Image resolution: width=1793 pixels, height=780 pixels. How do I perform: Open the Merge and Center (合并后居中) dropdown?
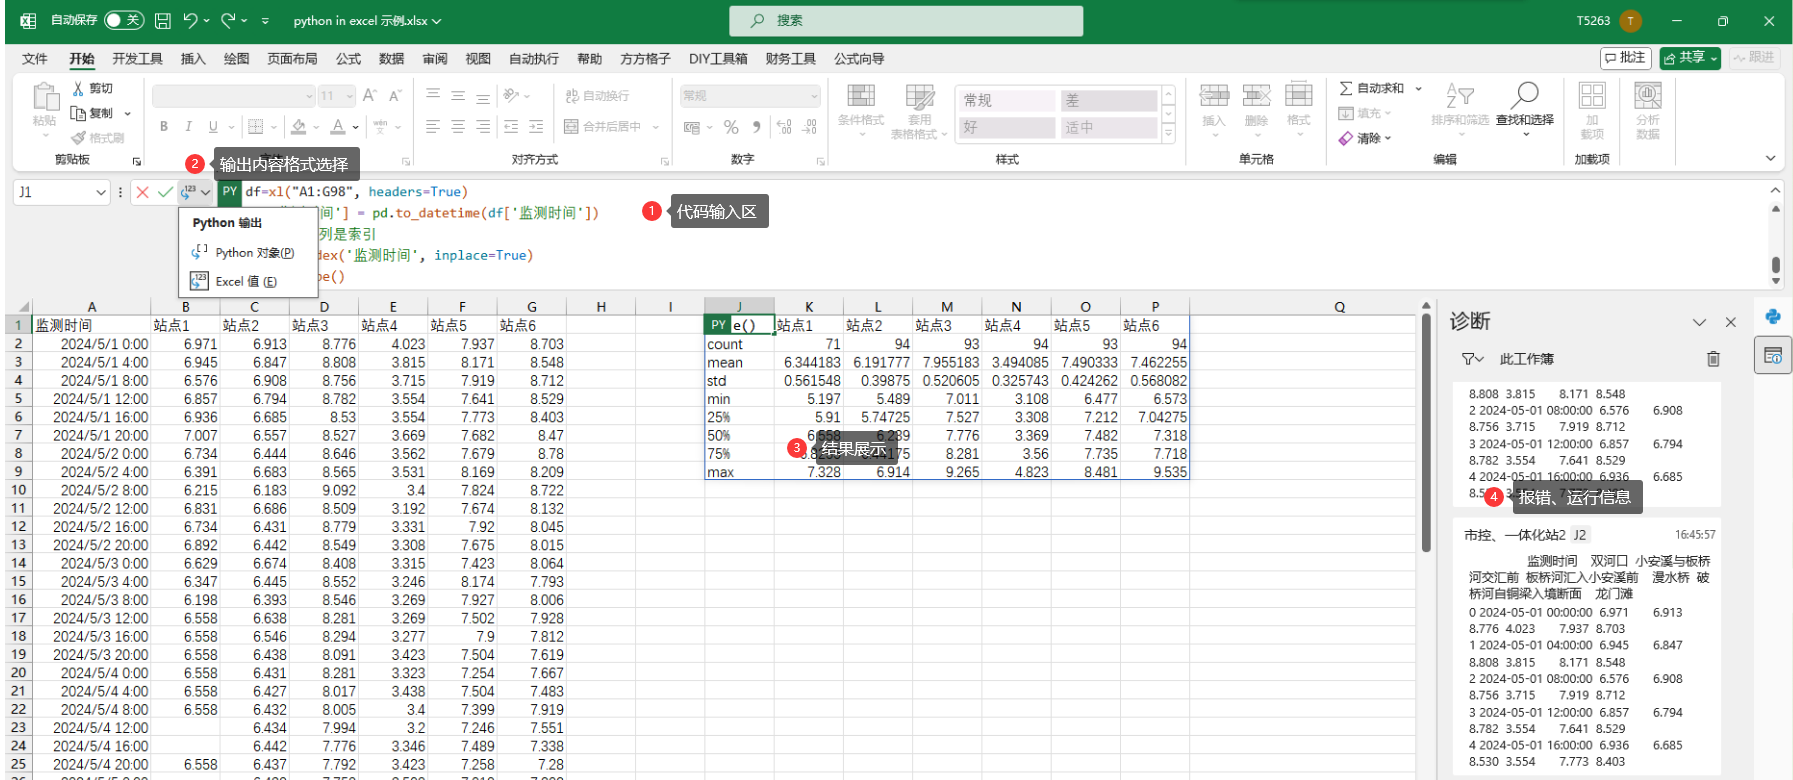[656, 127]
